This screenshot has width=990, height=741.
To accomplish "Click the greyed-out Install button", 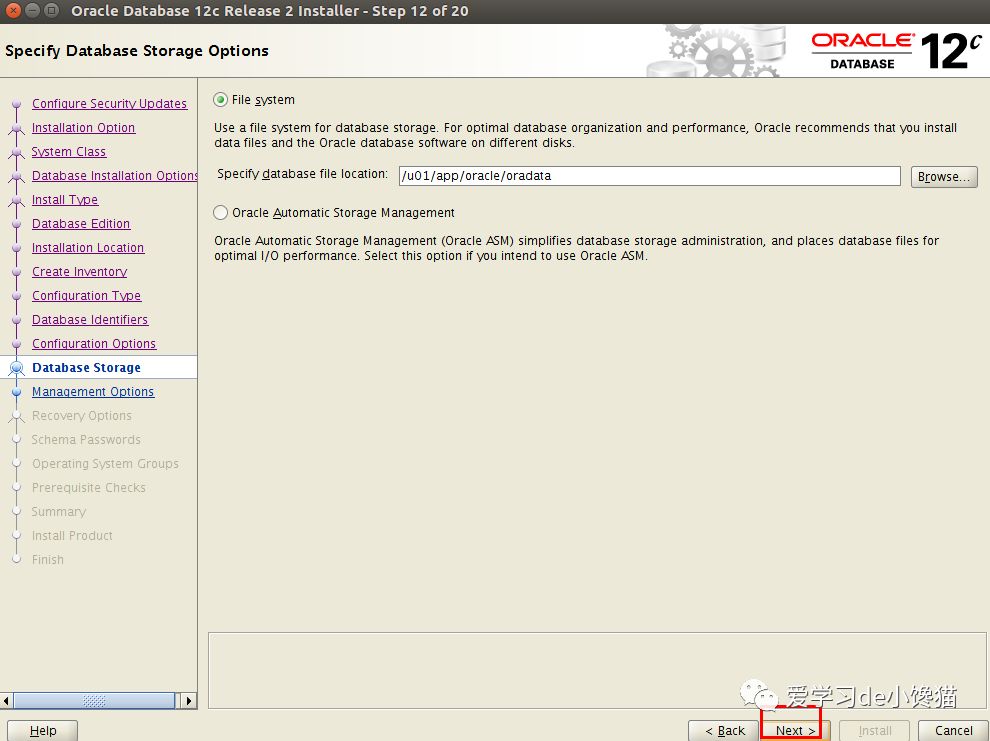I will [x=874, y=730].
